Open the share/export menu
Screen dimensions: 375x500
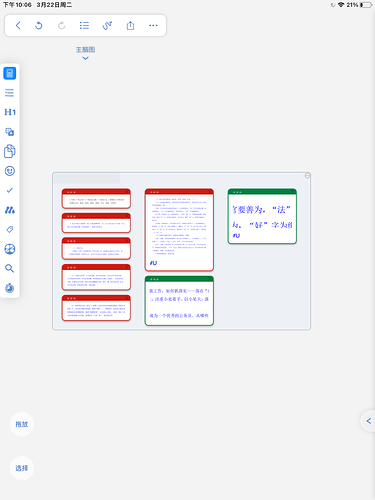130,25
